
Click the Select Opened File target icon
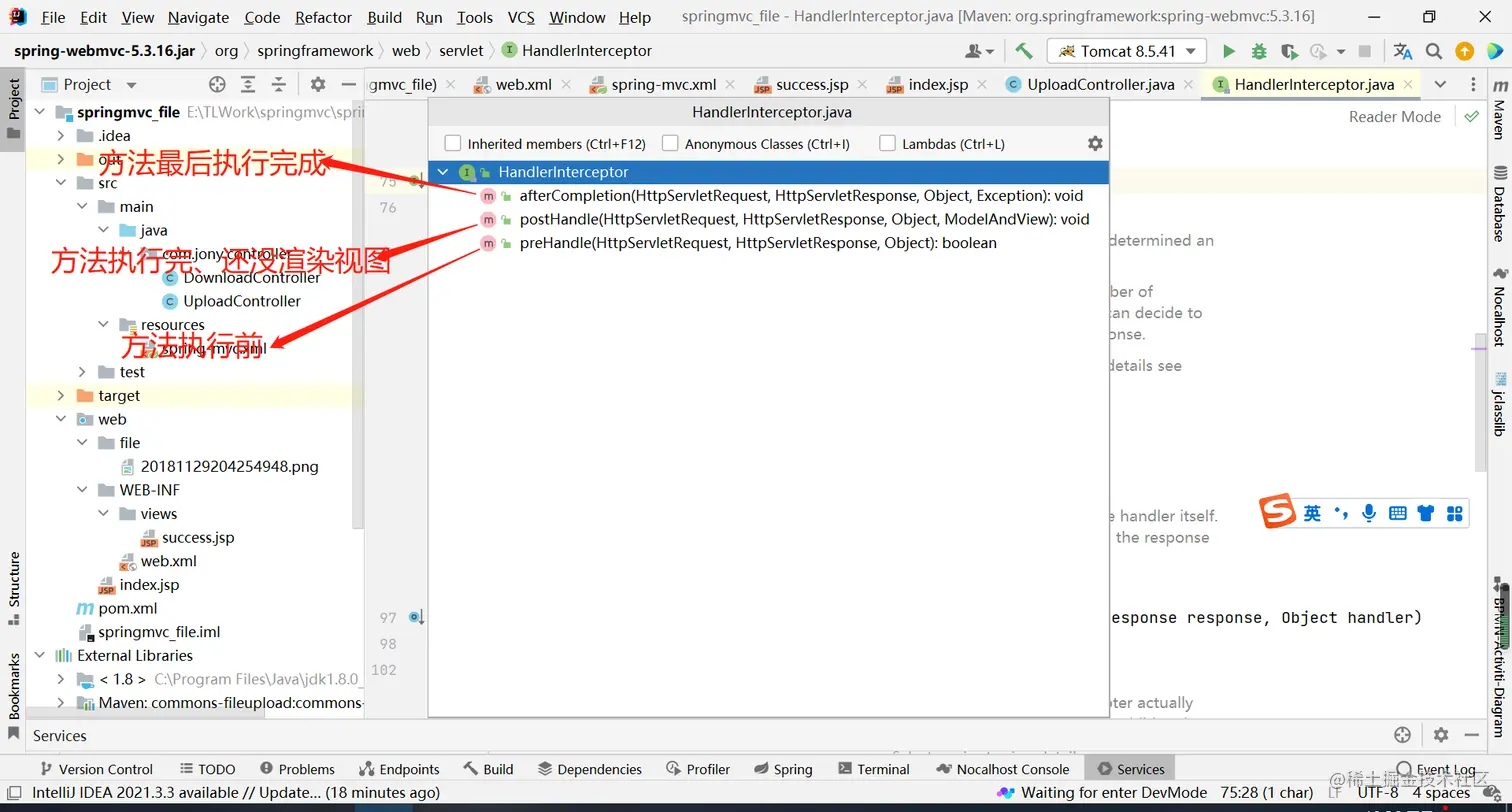click(217, 85)
